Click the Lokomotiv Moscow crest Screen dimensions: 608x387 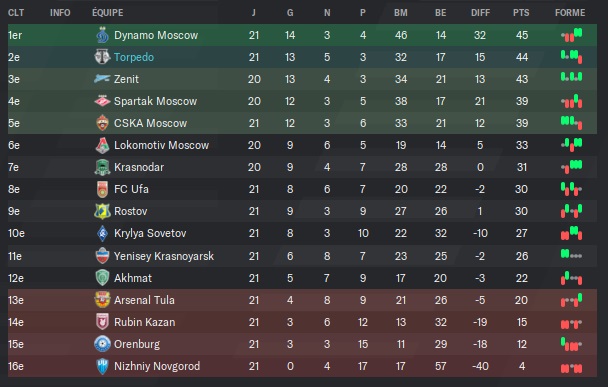tap(102, 145)
